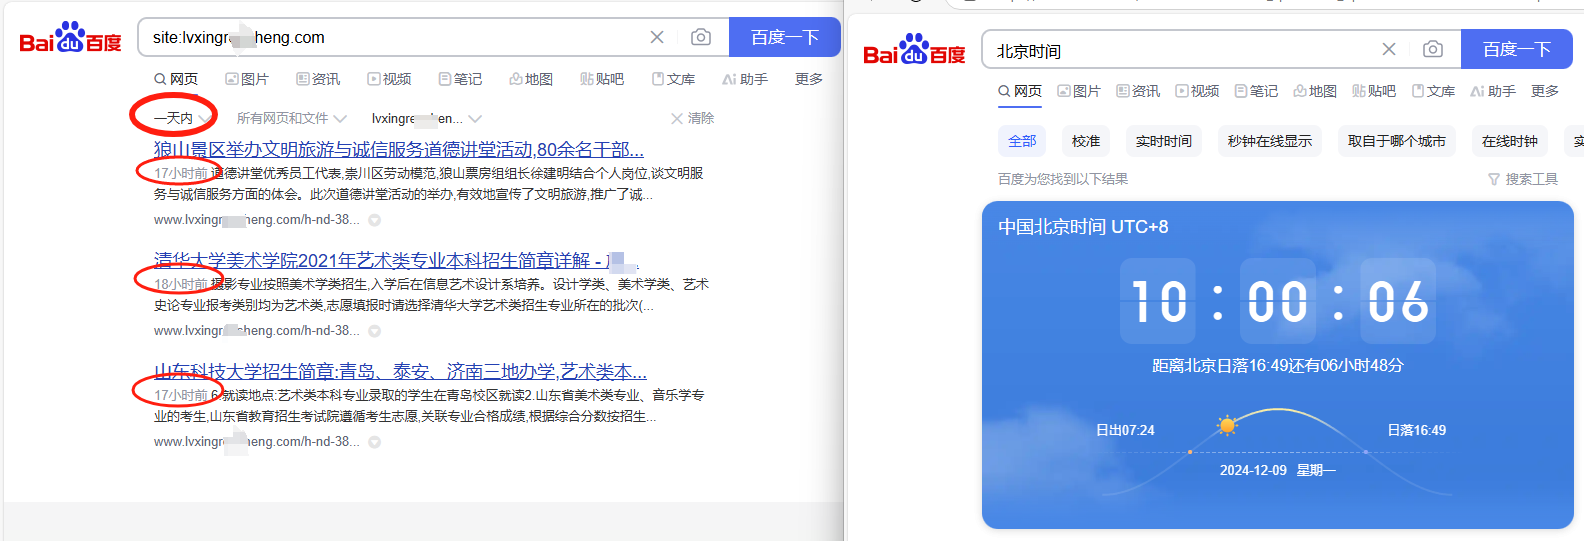Open 贴吧 tab in the right window
1584x541 pixels.
[x=1374, y=91]
